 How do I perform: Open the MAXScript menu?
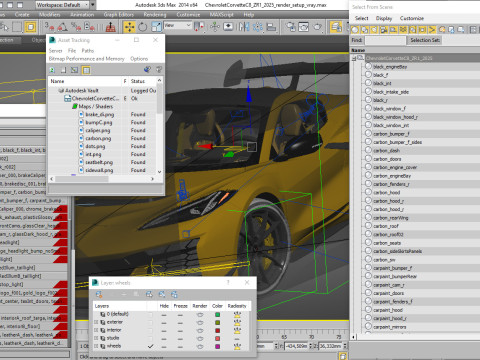221,15
